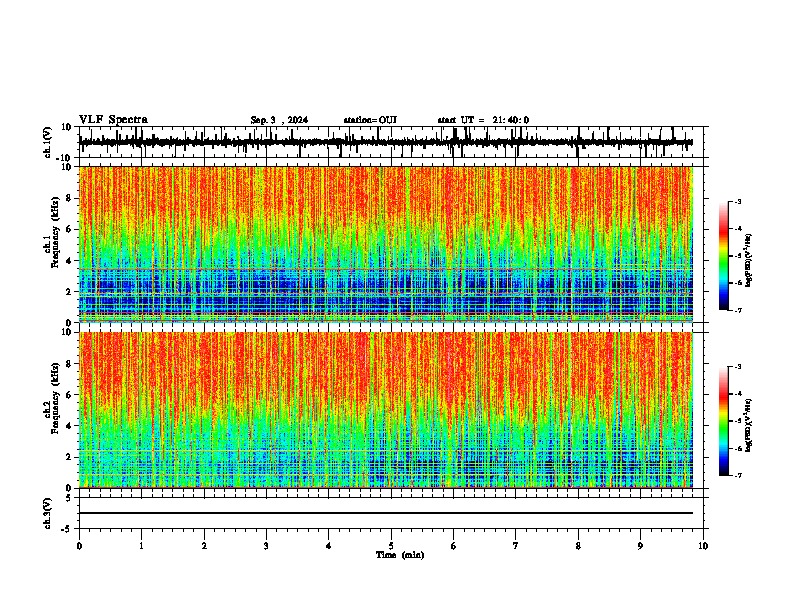The width and height of the screenshot is (792, 612).
Task: Click the "ch.3(V)" axis label
Action: click(48, 514)
